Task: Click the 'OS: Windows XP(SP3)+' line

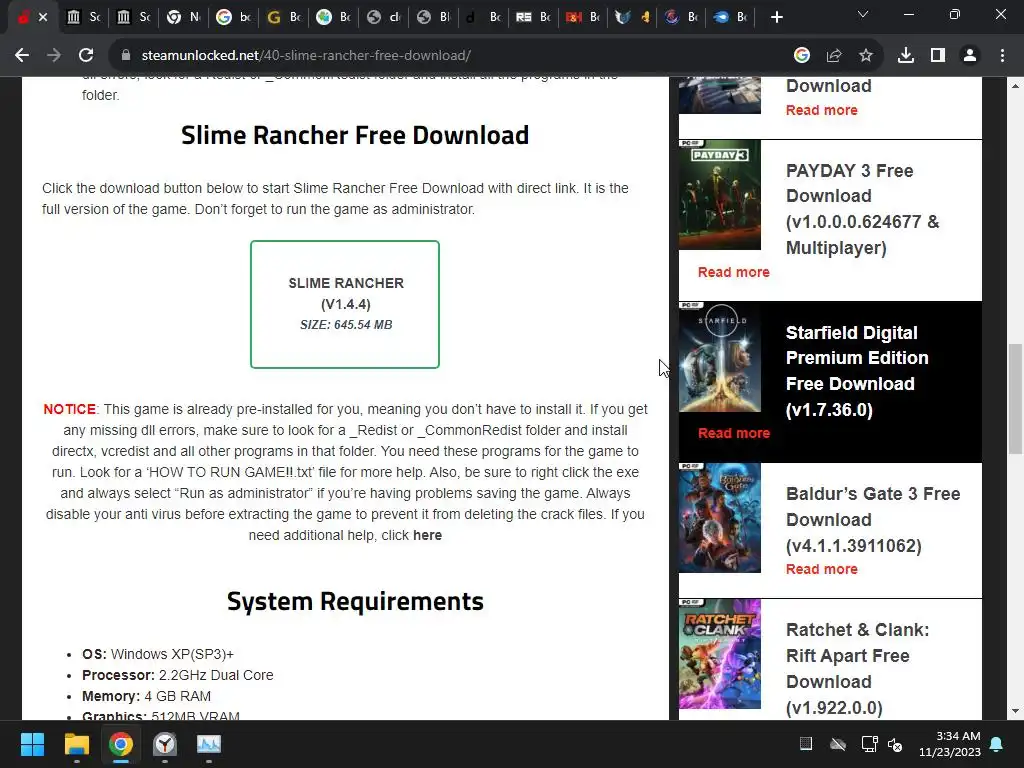Action: (157, 654)
